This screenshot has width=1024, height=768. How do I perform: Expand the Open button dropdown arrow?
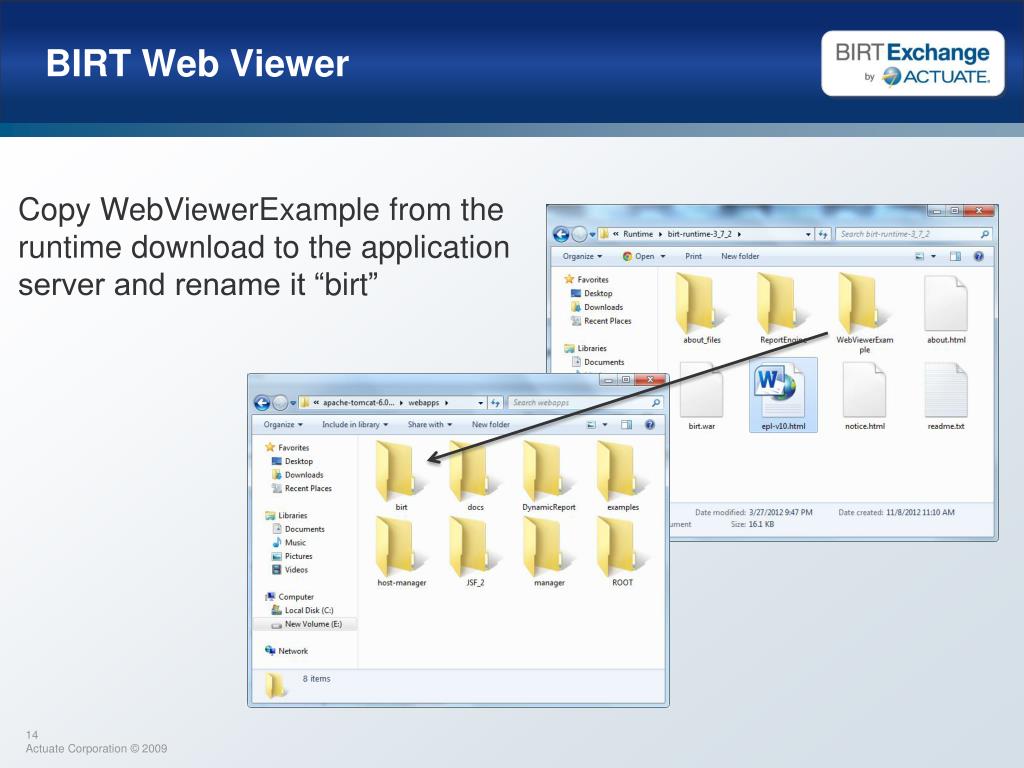click(x=663, y=256)
